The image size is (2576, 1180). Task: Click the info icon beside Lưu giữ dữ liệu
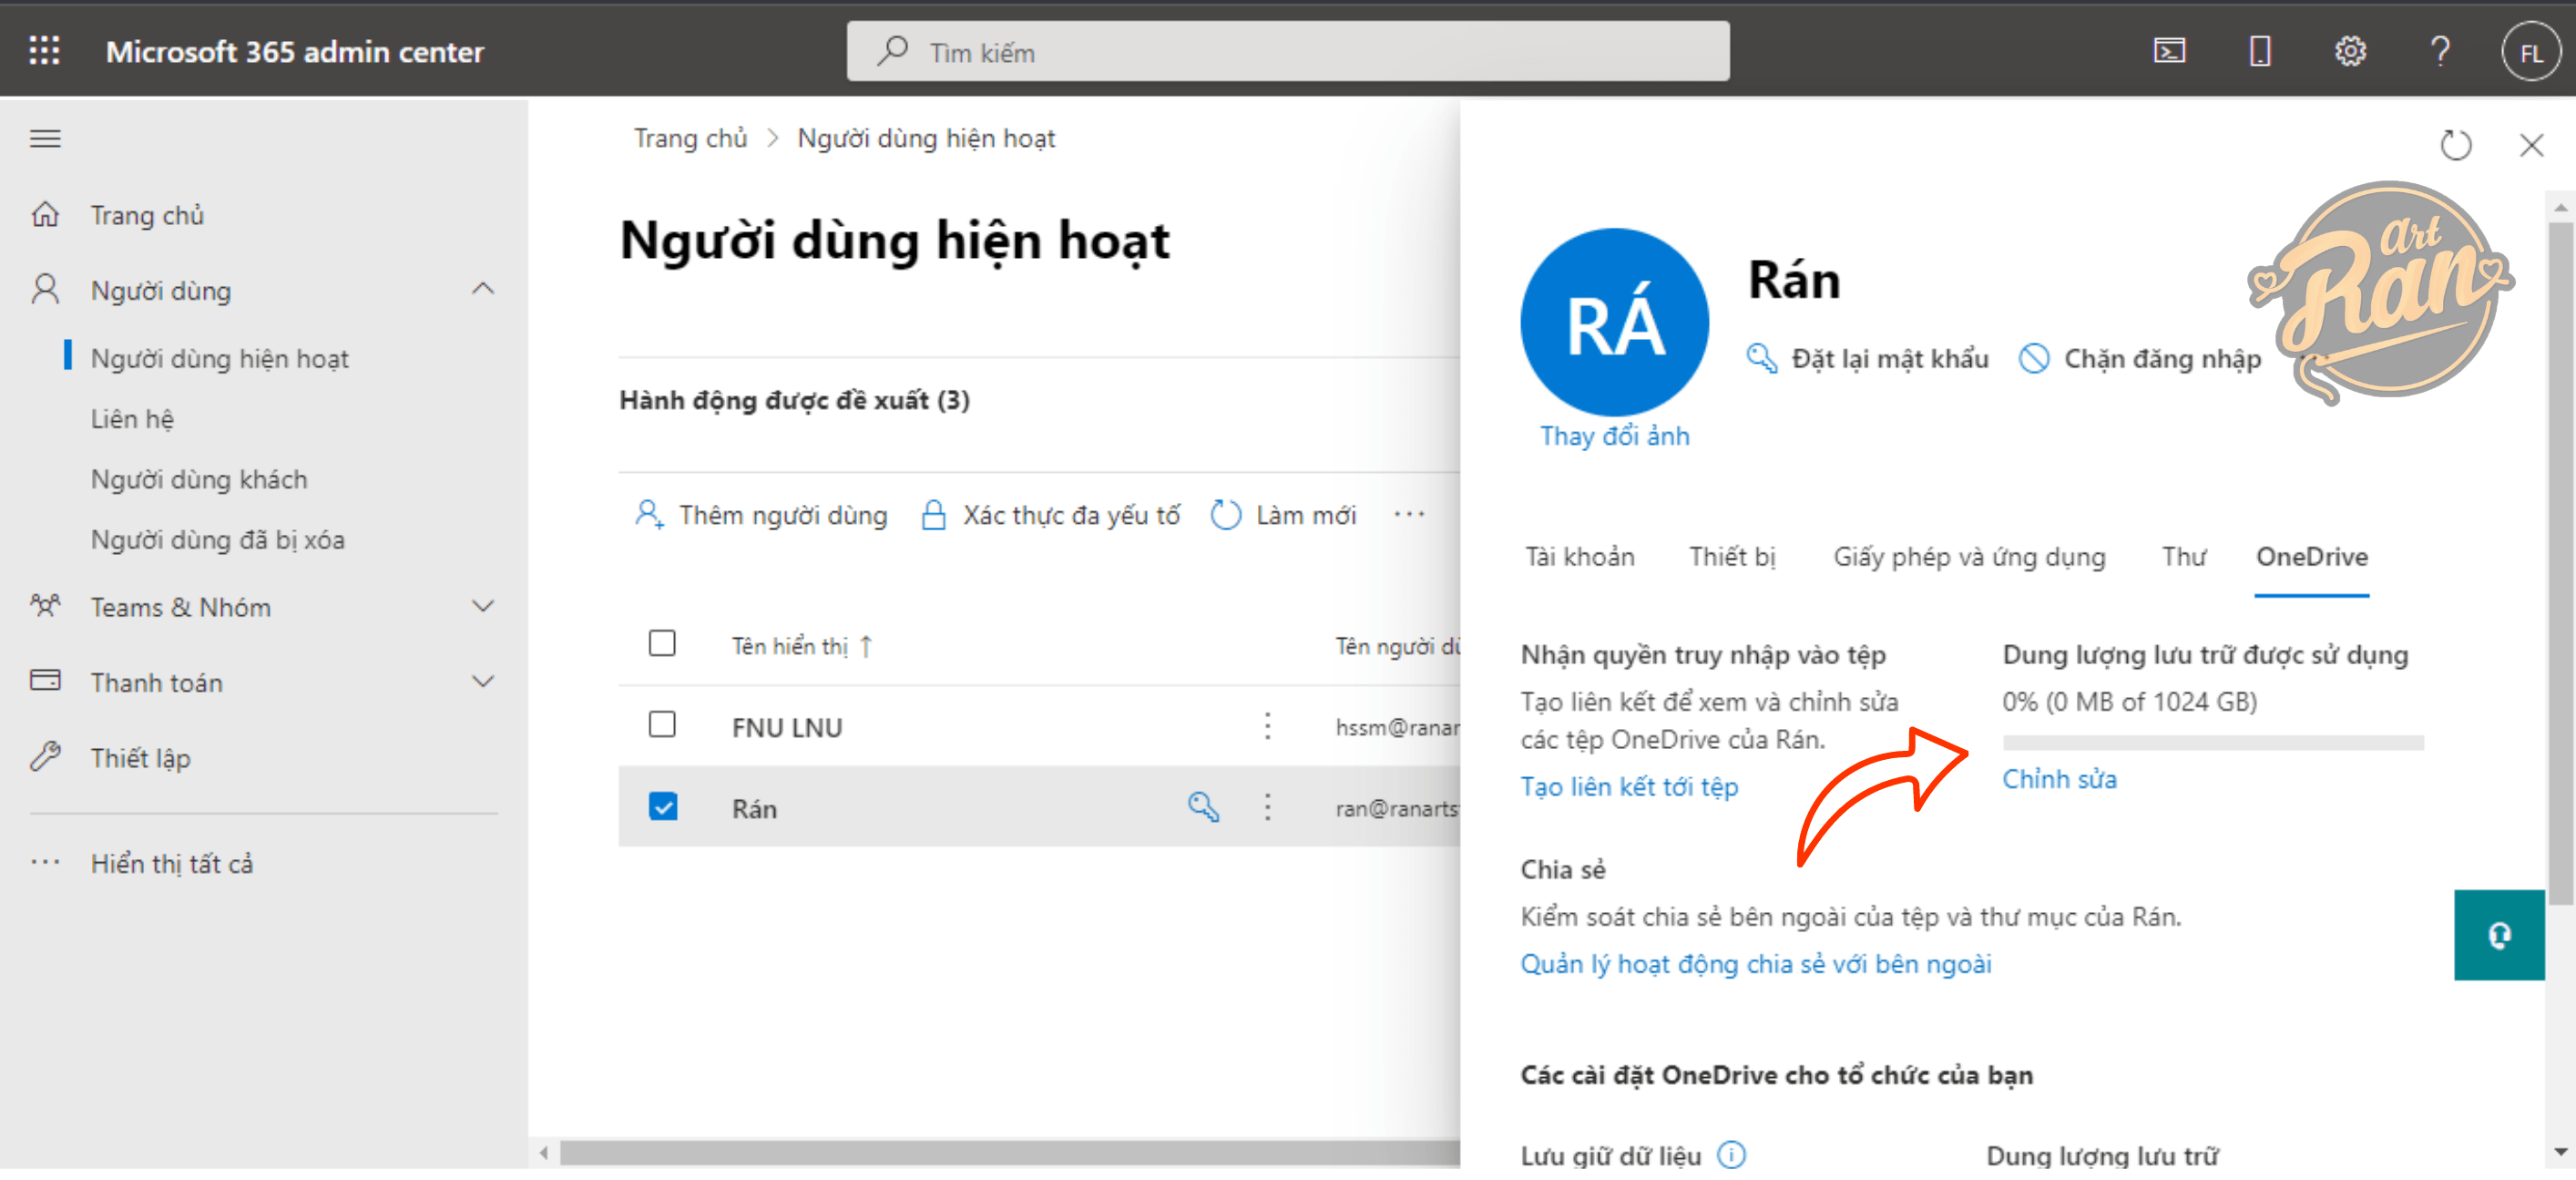click(1731, 1155)
